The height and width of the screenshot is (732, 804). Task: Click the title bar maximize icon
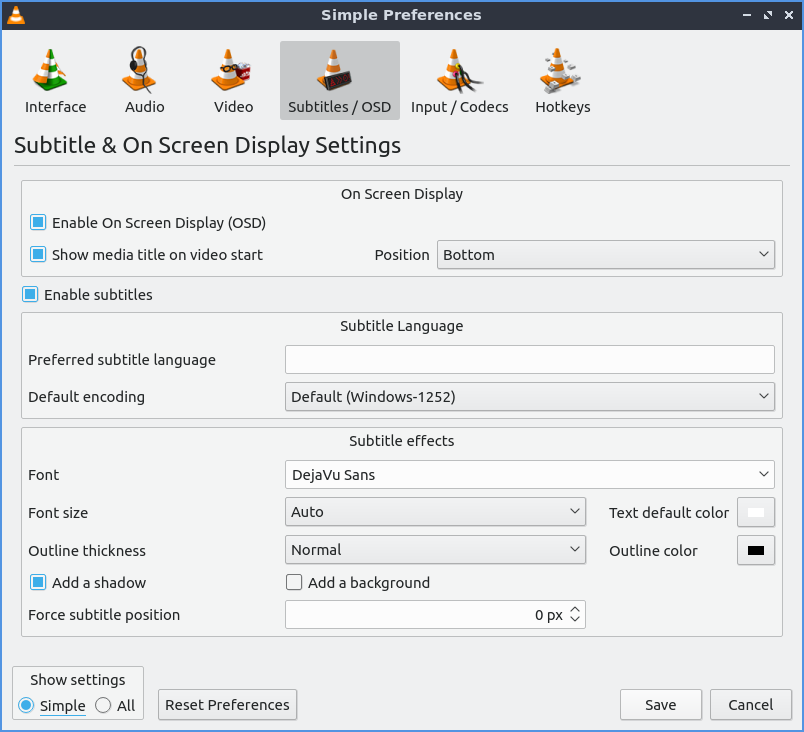(x=767, y=15)
